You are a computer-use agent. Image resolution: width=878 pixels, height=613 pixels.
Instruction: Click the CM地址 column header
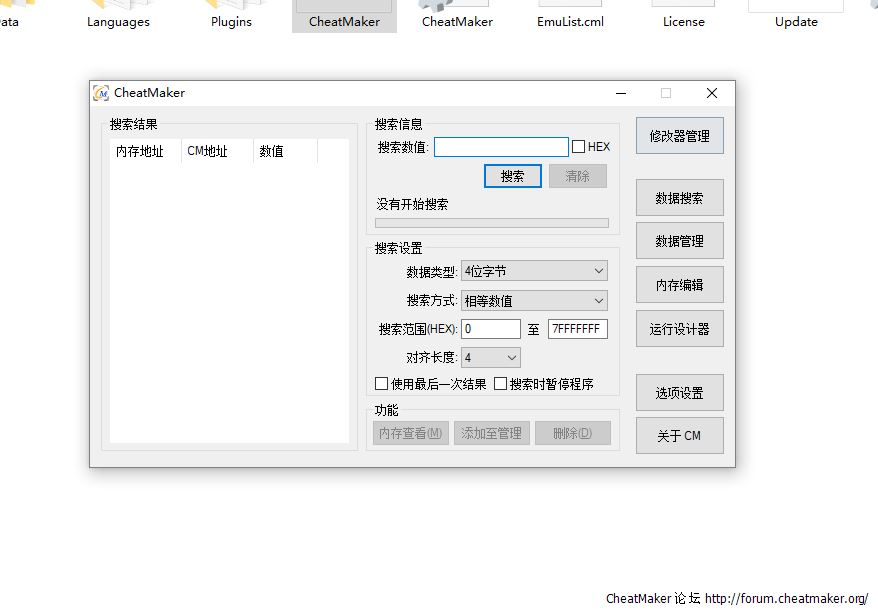[216, 151]
